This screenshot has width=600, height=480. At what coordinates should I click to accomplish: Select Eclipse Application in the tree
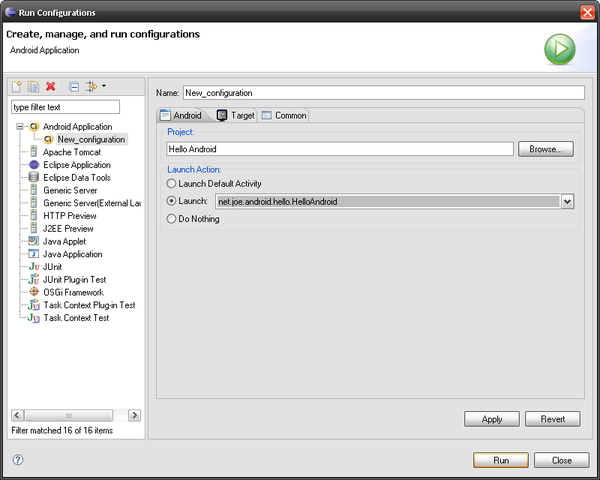(x=76, y=165)
